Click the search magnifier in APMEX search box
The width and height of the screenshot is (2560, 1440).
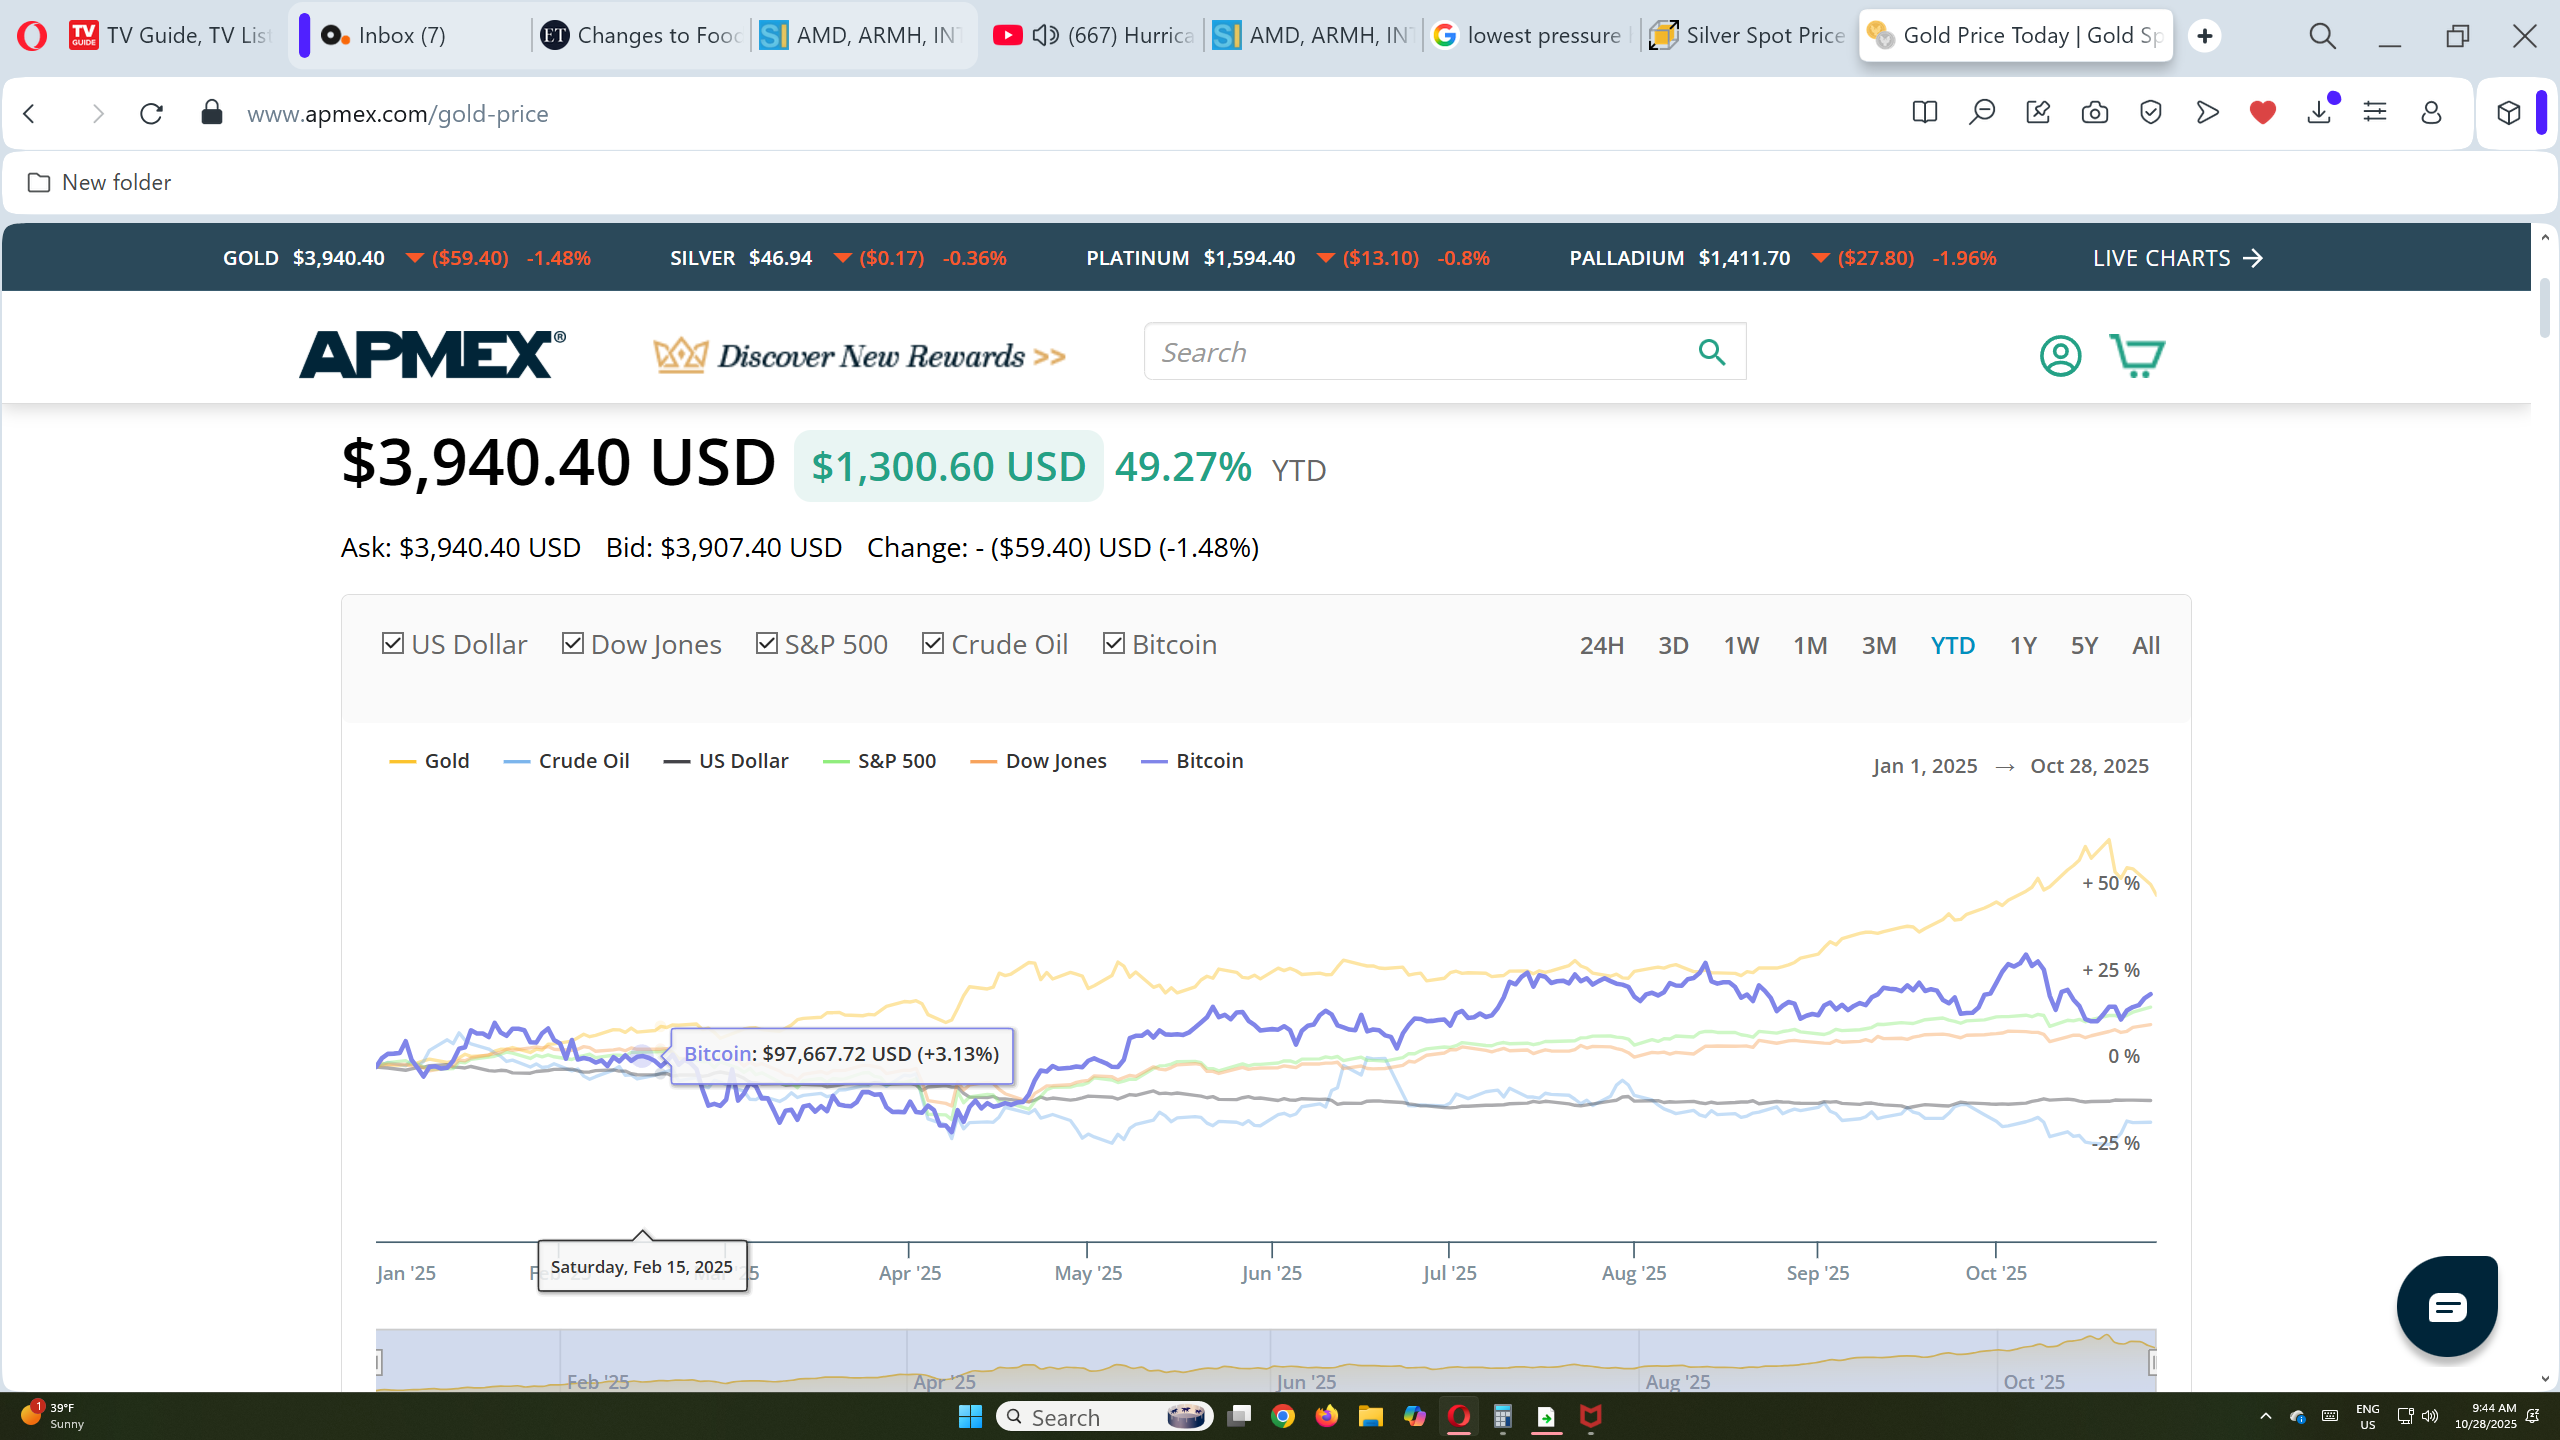coord(1711,352)
